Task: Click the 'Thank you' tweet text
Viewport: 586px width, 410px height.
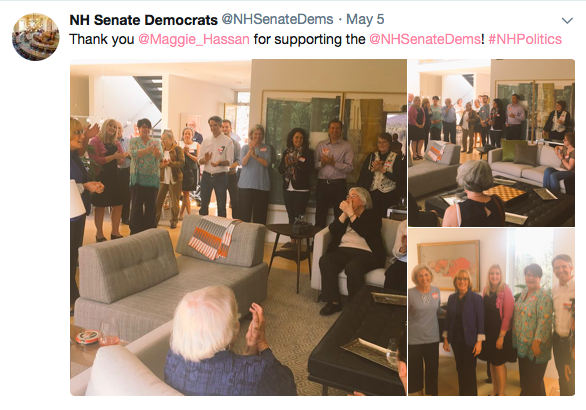Action: [102, 39]
